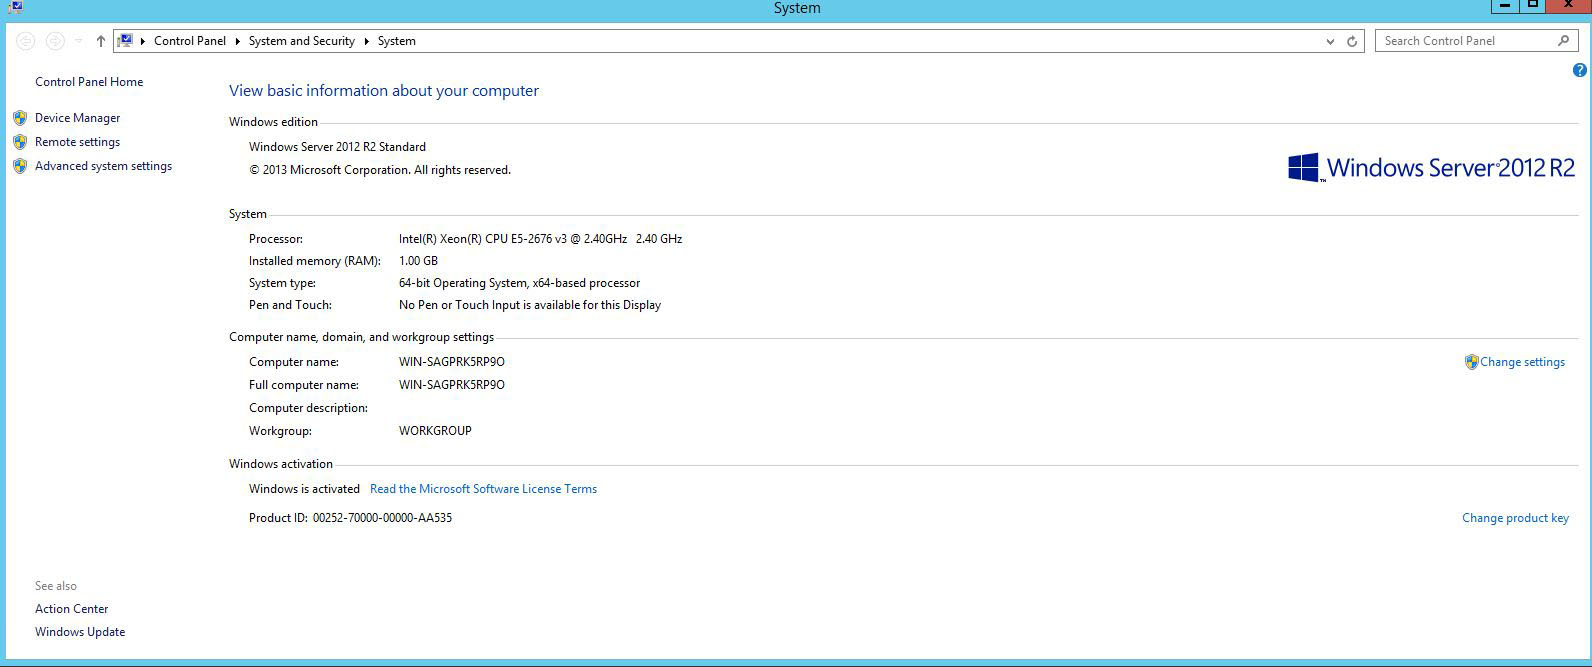Open the recent locations dropdown arrow

(79, 41)
